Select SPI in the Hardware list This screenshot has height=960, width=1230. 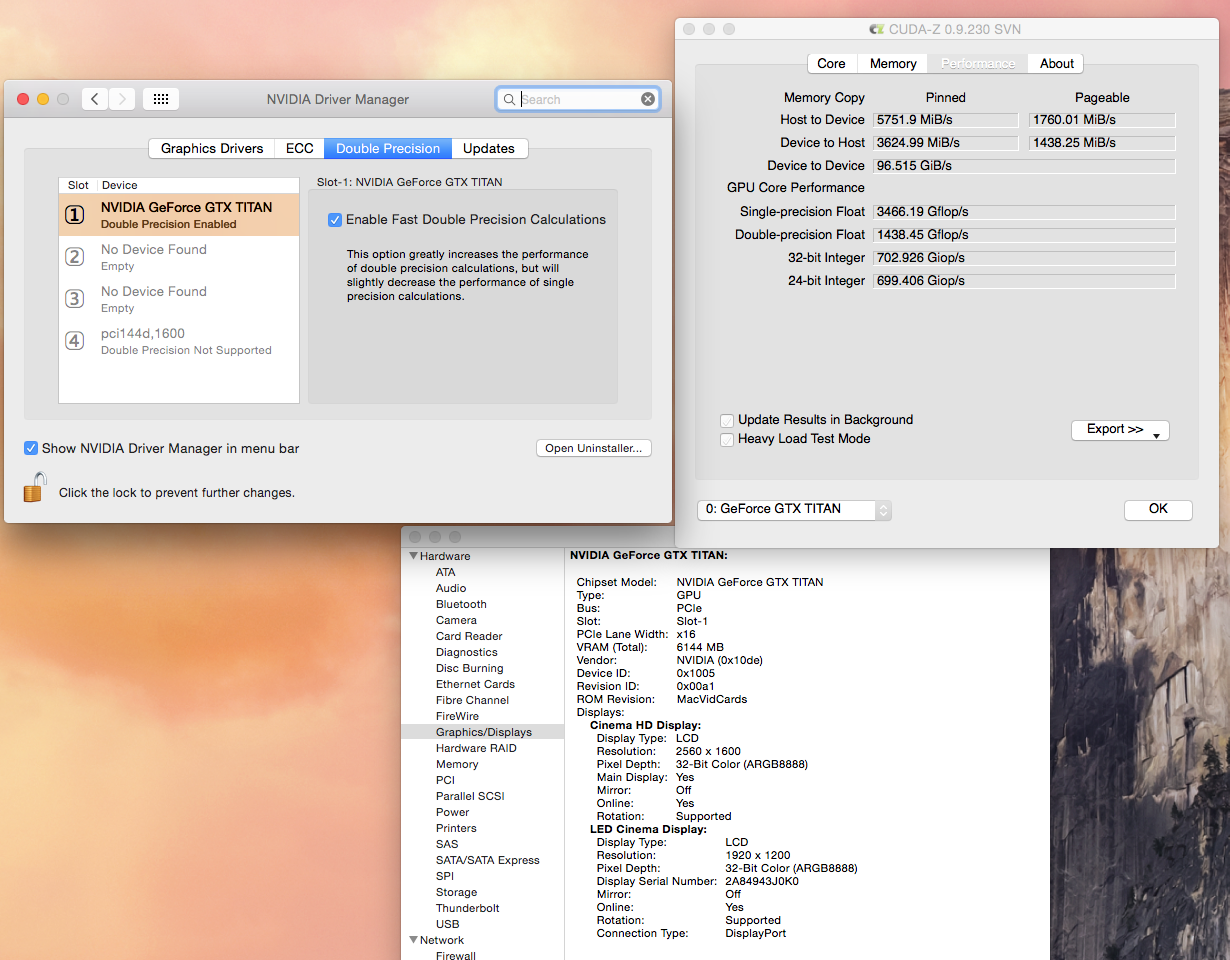pos(444,876)
